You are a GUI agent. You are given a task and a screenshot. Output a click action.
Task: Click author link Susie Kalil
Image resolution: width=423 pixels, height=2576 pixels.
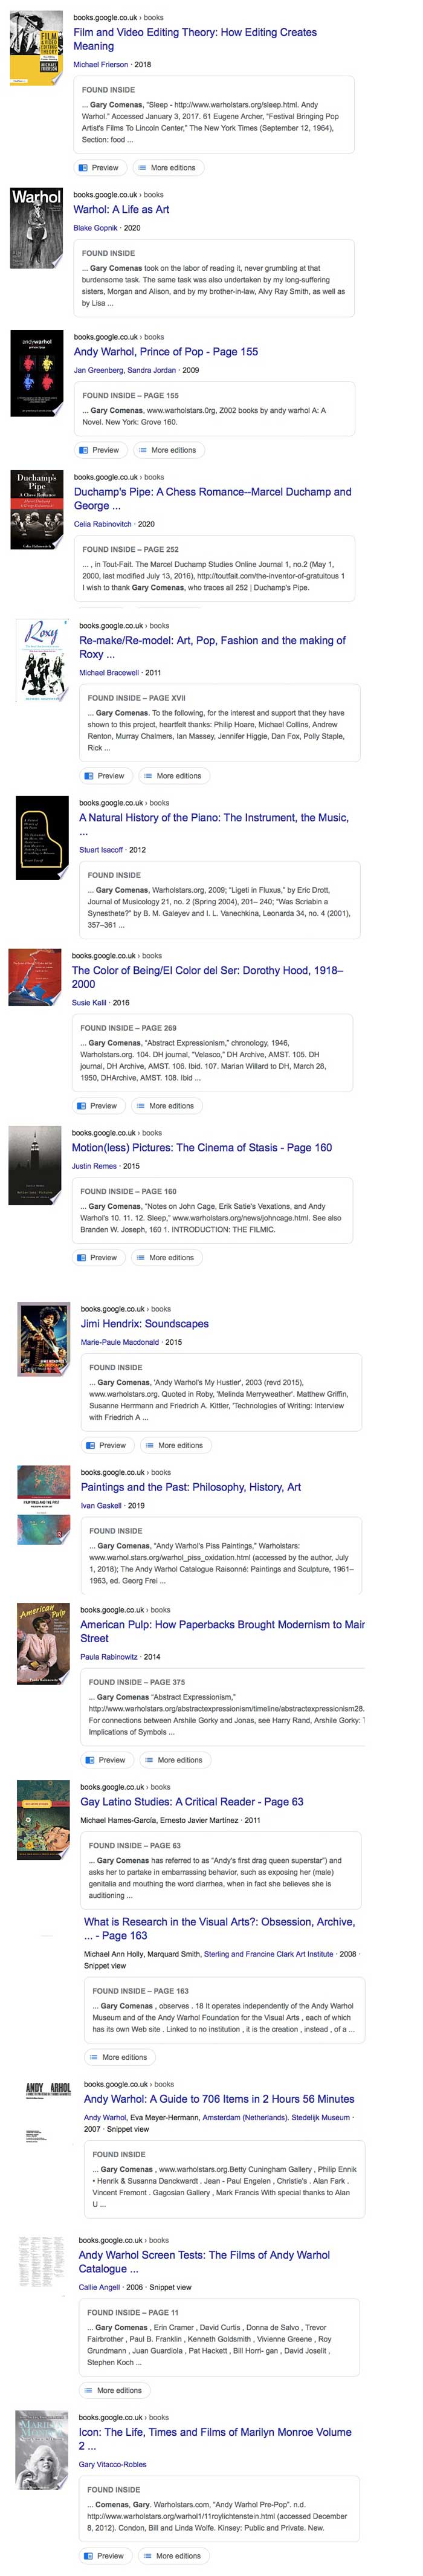(89, 1002)
